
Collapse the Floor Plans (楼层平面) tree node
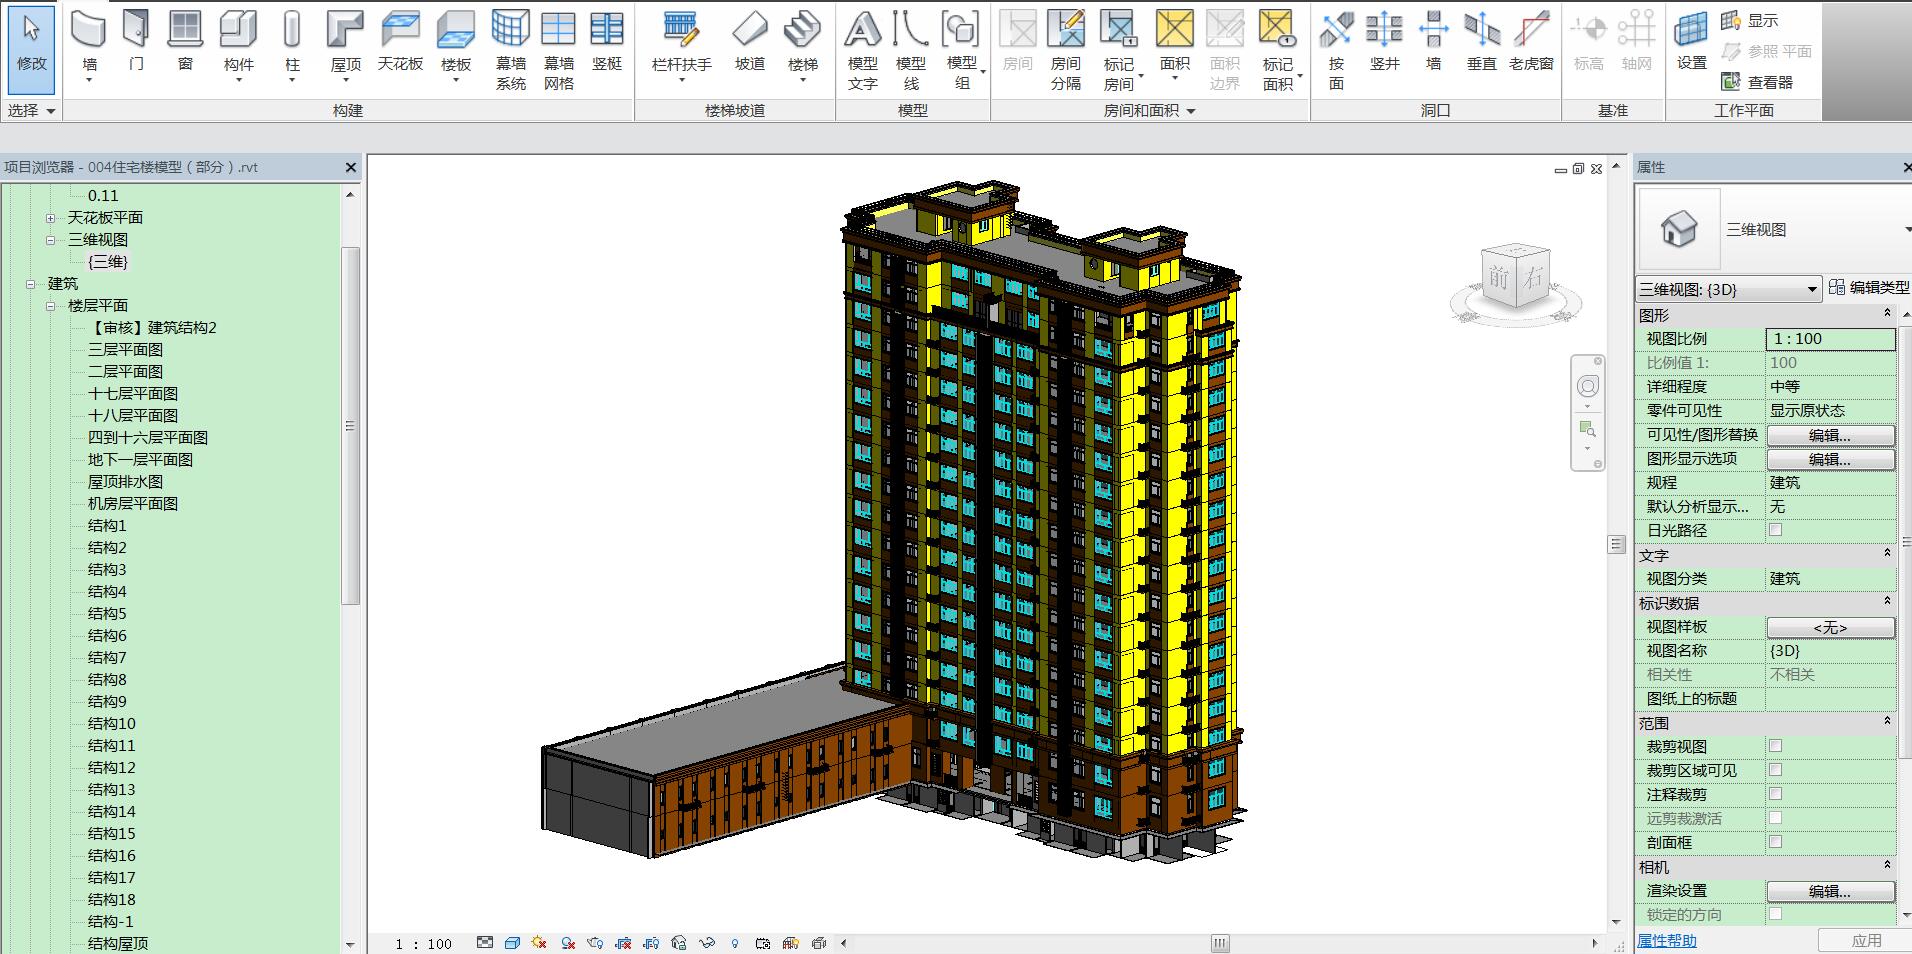click(x=50, y=306)
